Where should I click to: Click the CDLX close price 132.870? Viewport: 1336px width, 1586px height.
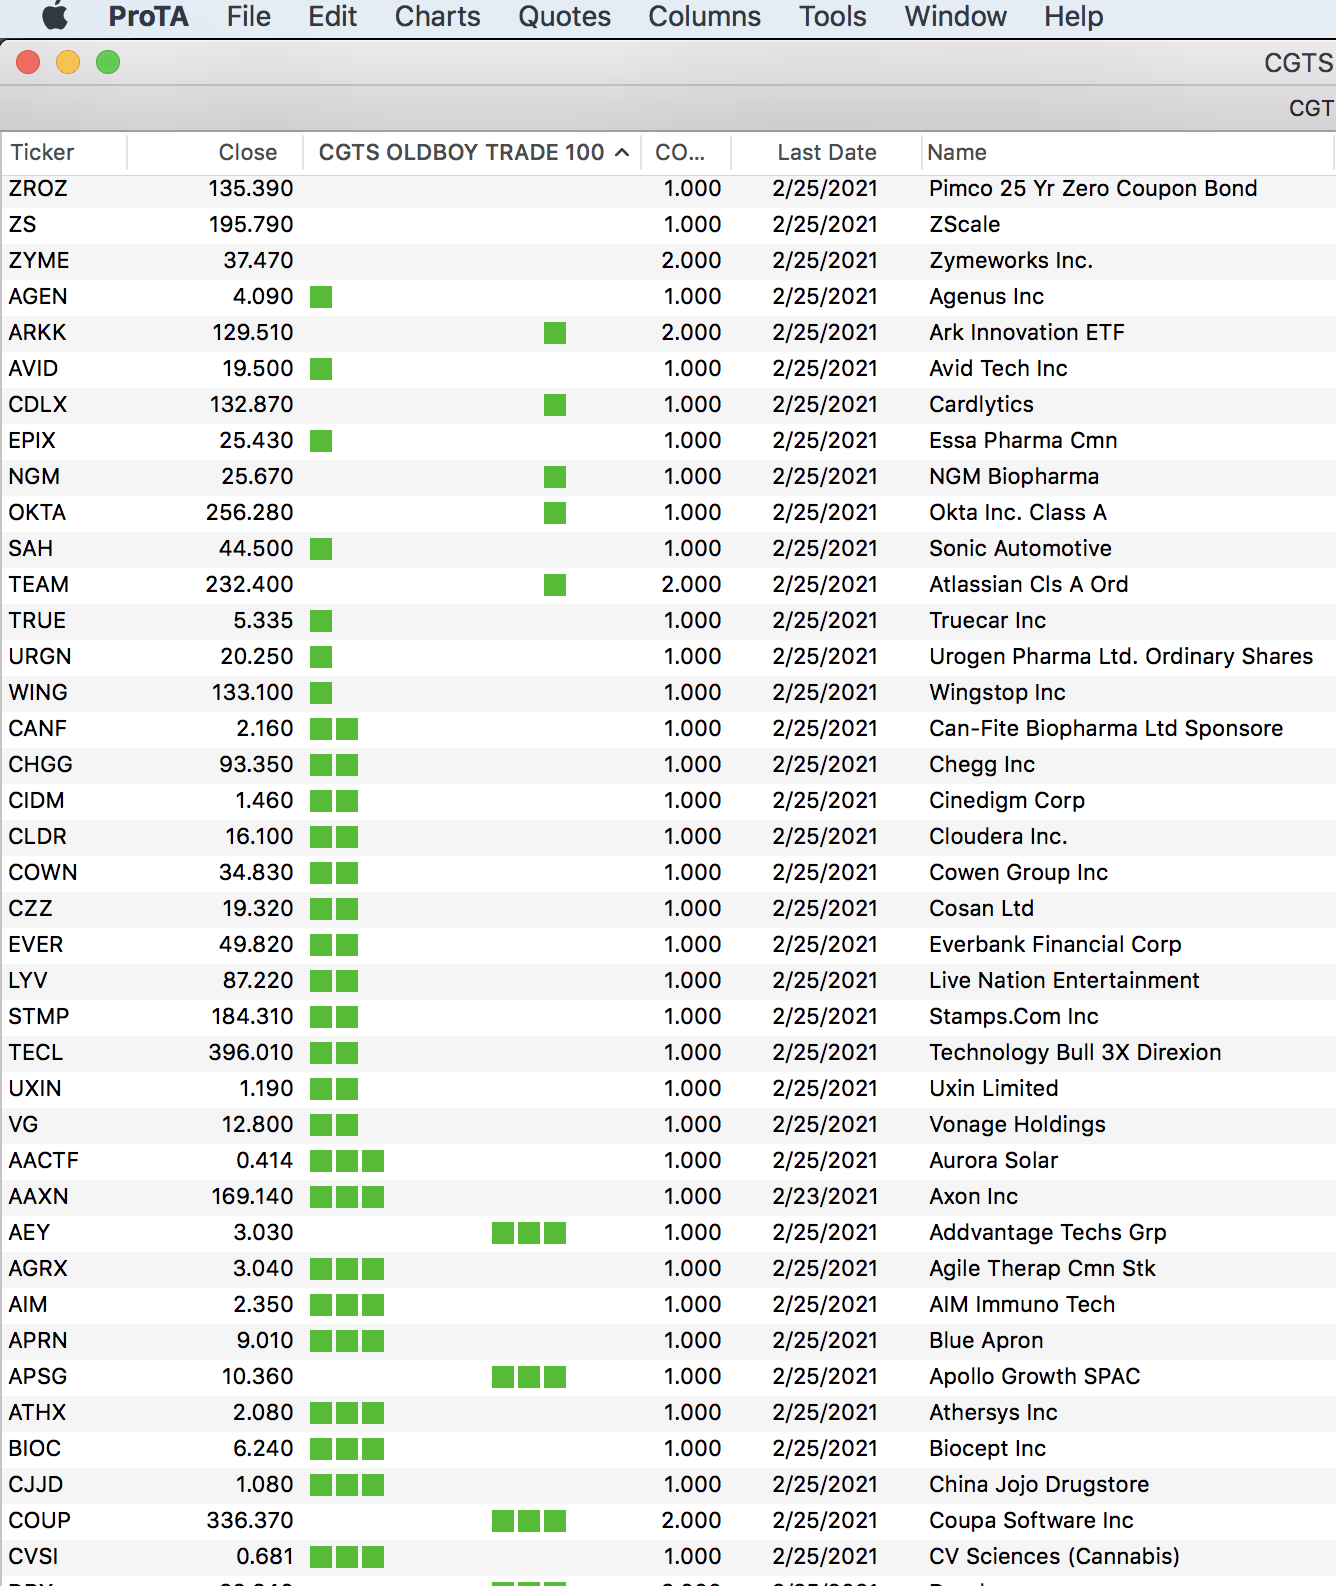pyautogui.click(x=251, y=404)
